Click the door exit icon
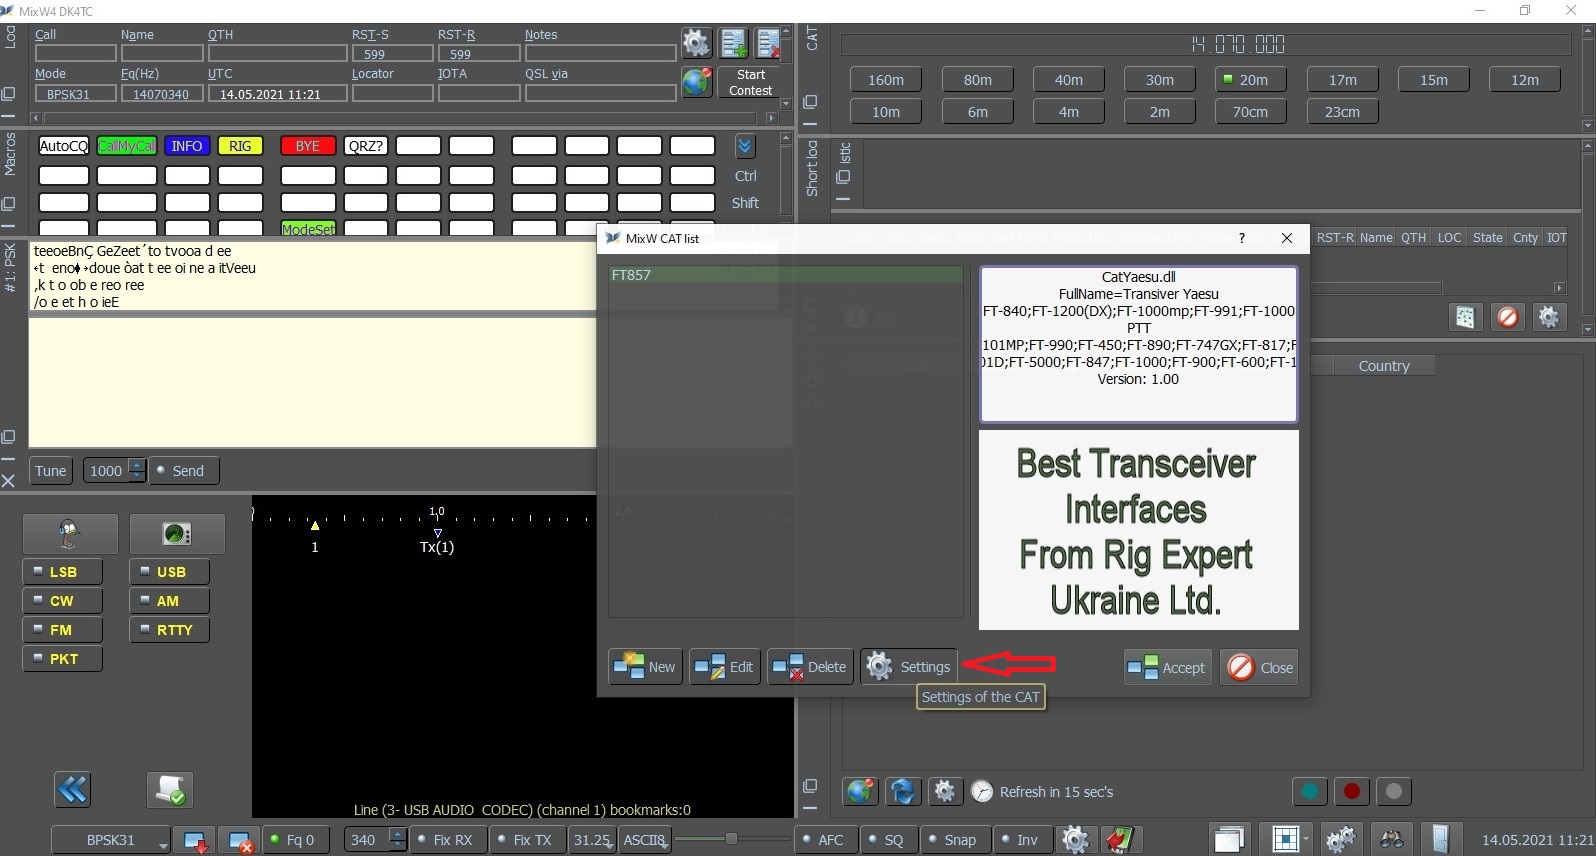1596x856 pixels. point(1441,840)
